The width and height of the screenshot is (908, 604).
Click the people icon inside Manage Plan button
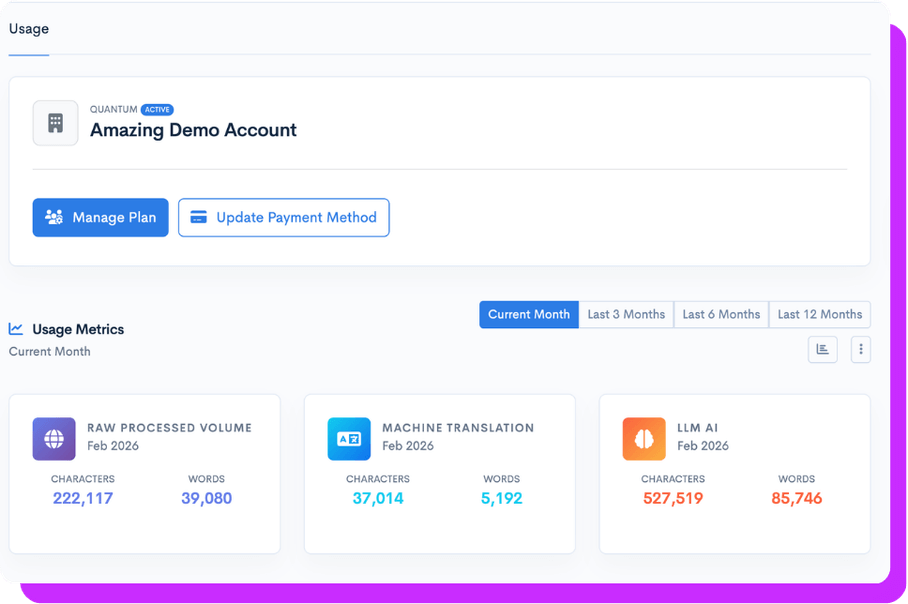pyautogui.click(x=53, y=217)
